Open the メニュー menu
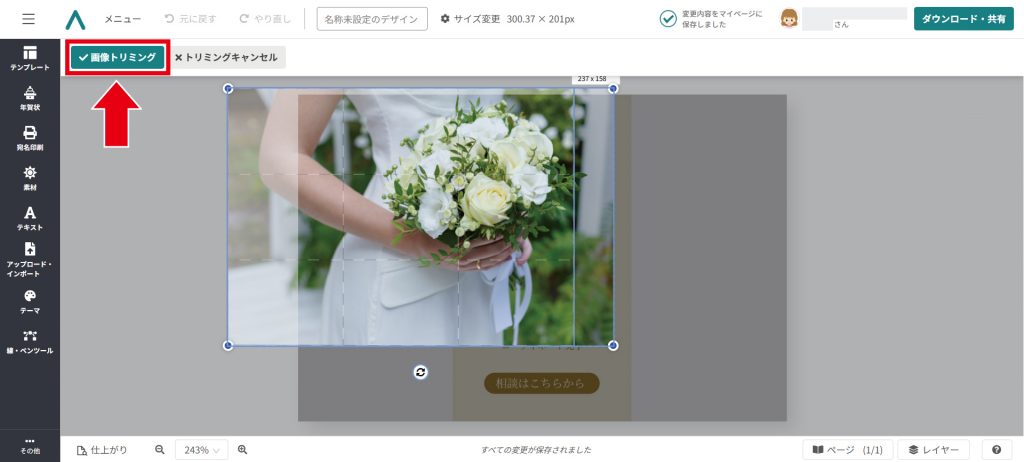 tap(123, 19)
